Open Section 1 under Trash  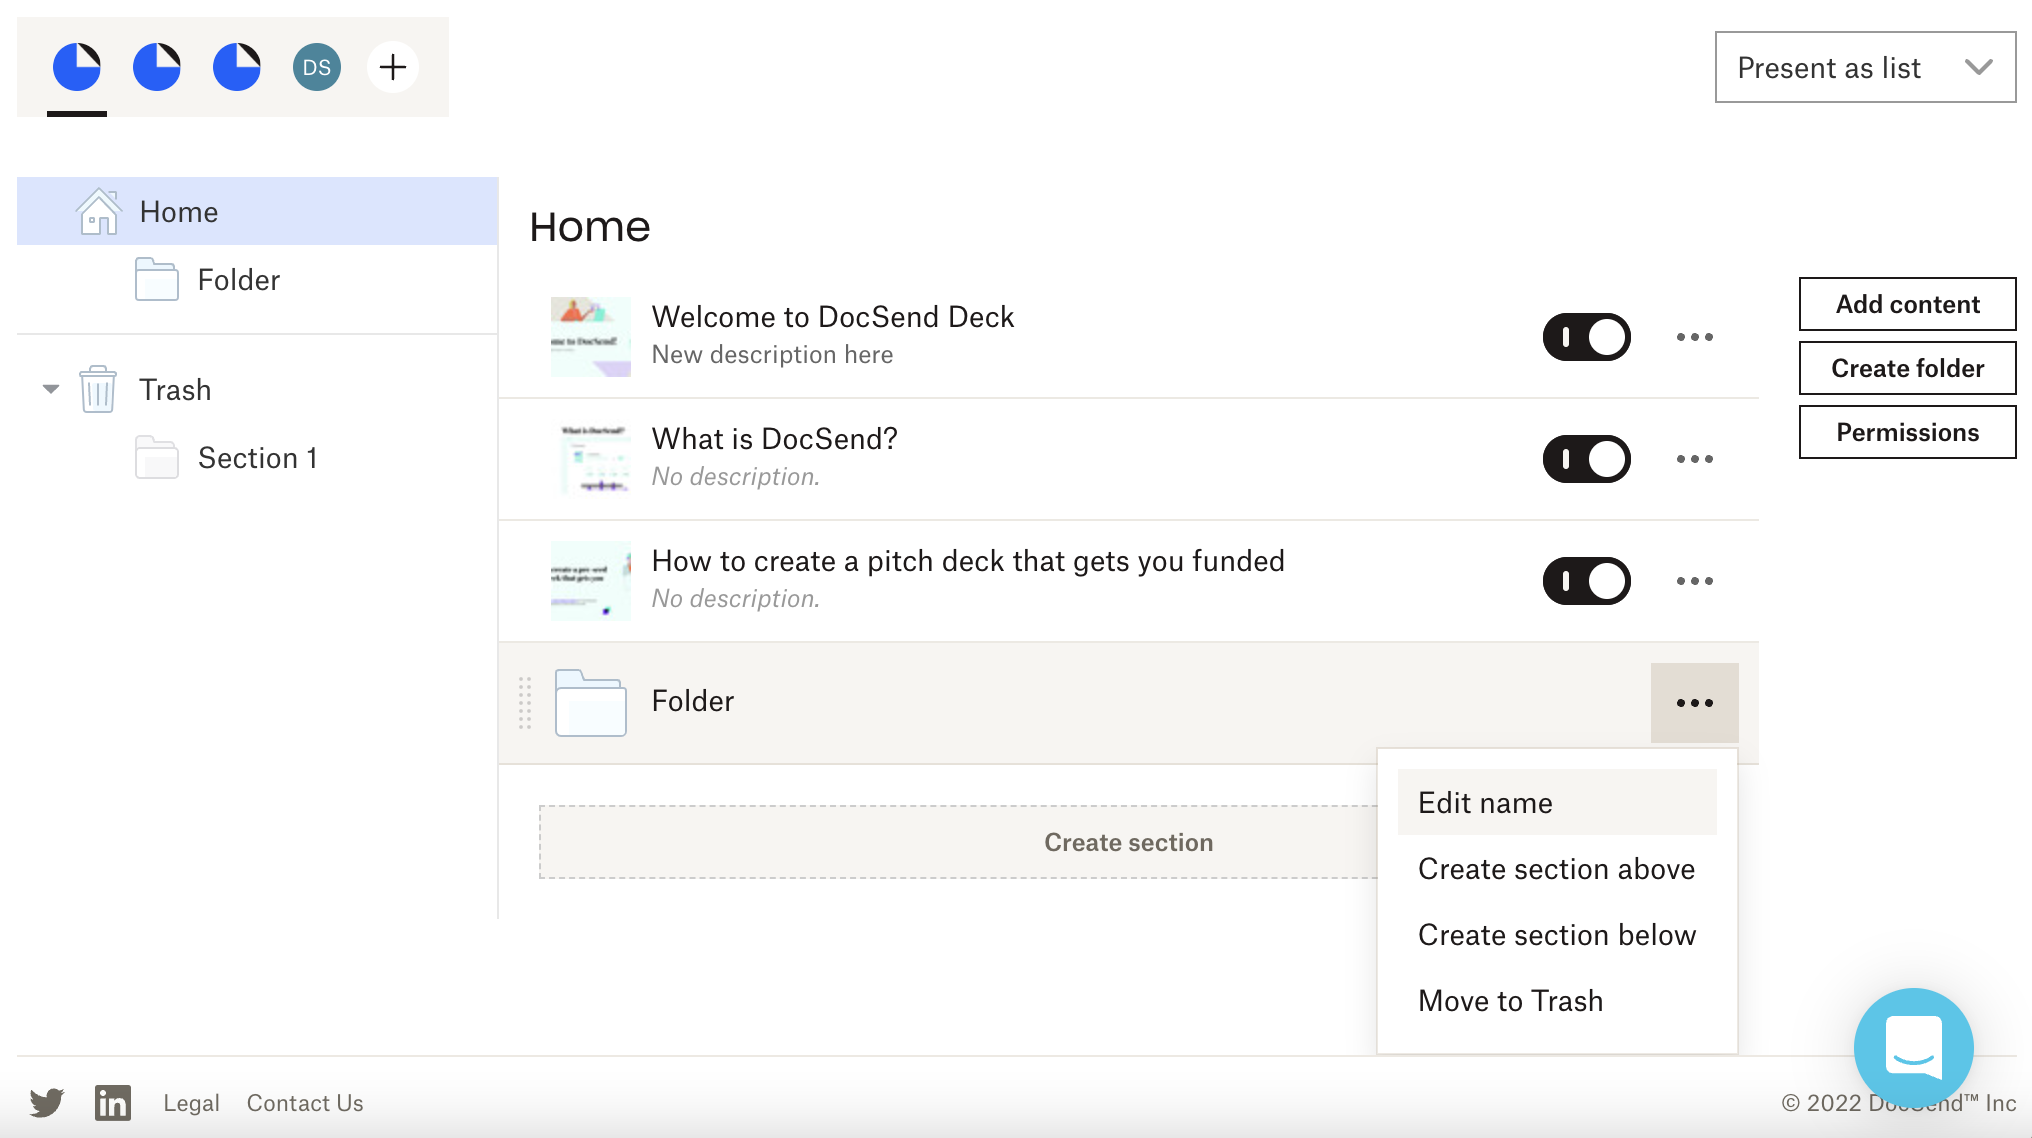pyautogui.click(x=258, y=458)
